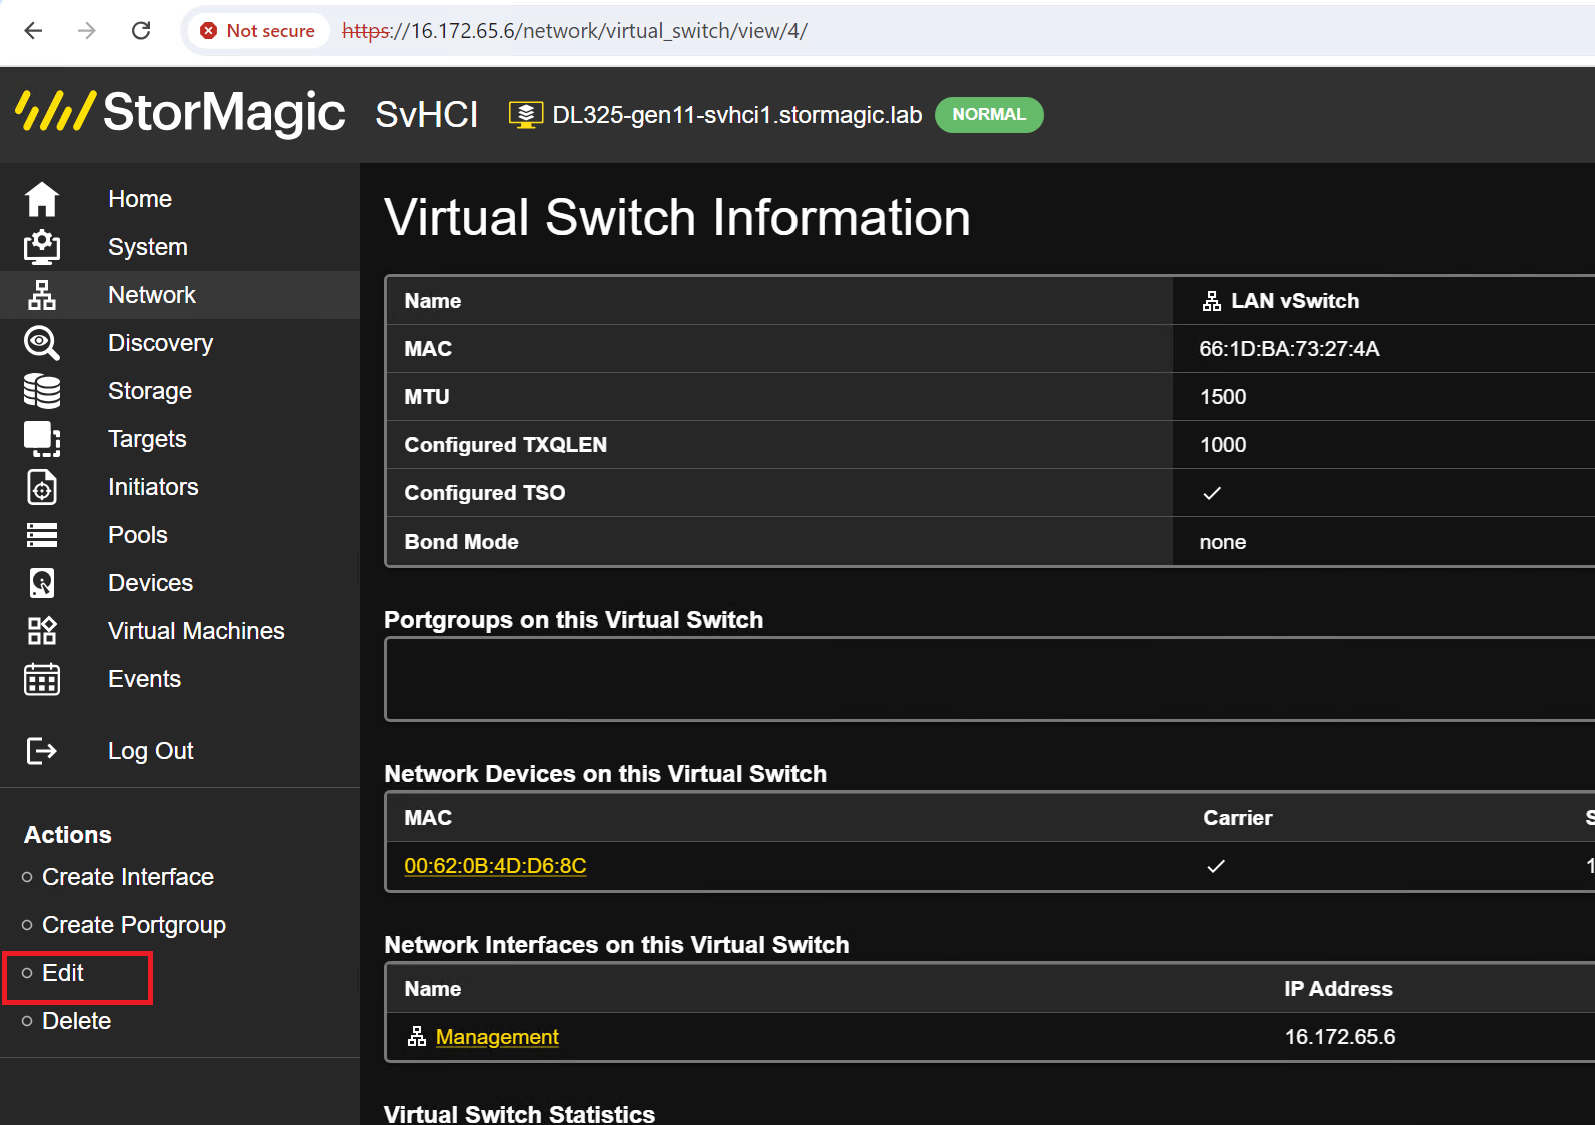Click the Carrier checkmark in devices table
This screenshot has width=1595, height=1125.
pos(1216,866)
